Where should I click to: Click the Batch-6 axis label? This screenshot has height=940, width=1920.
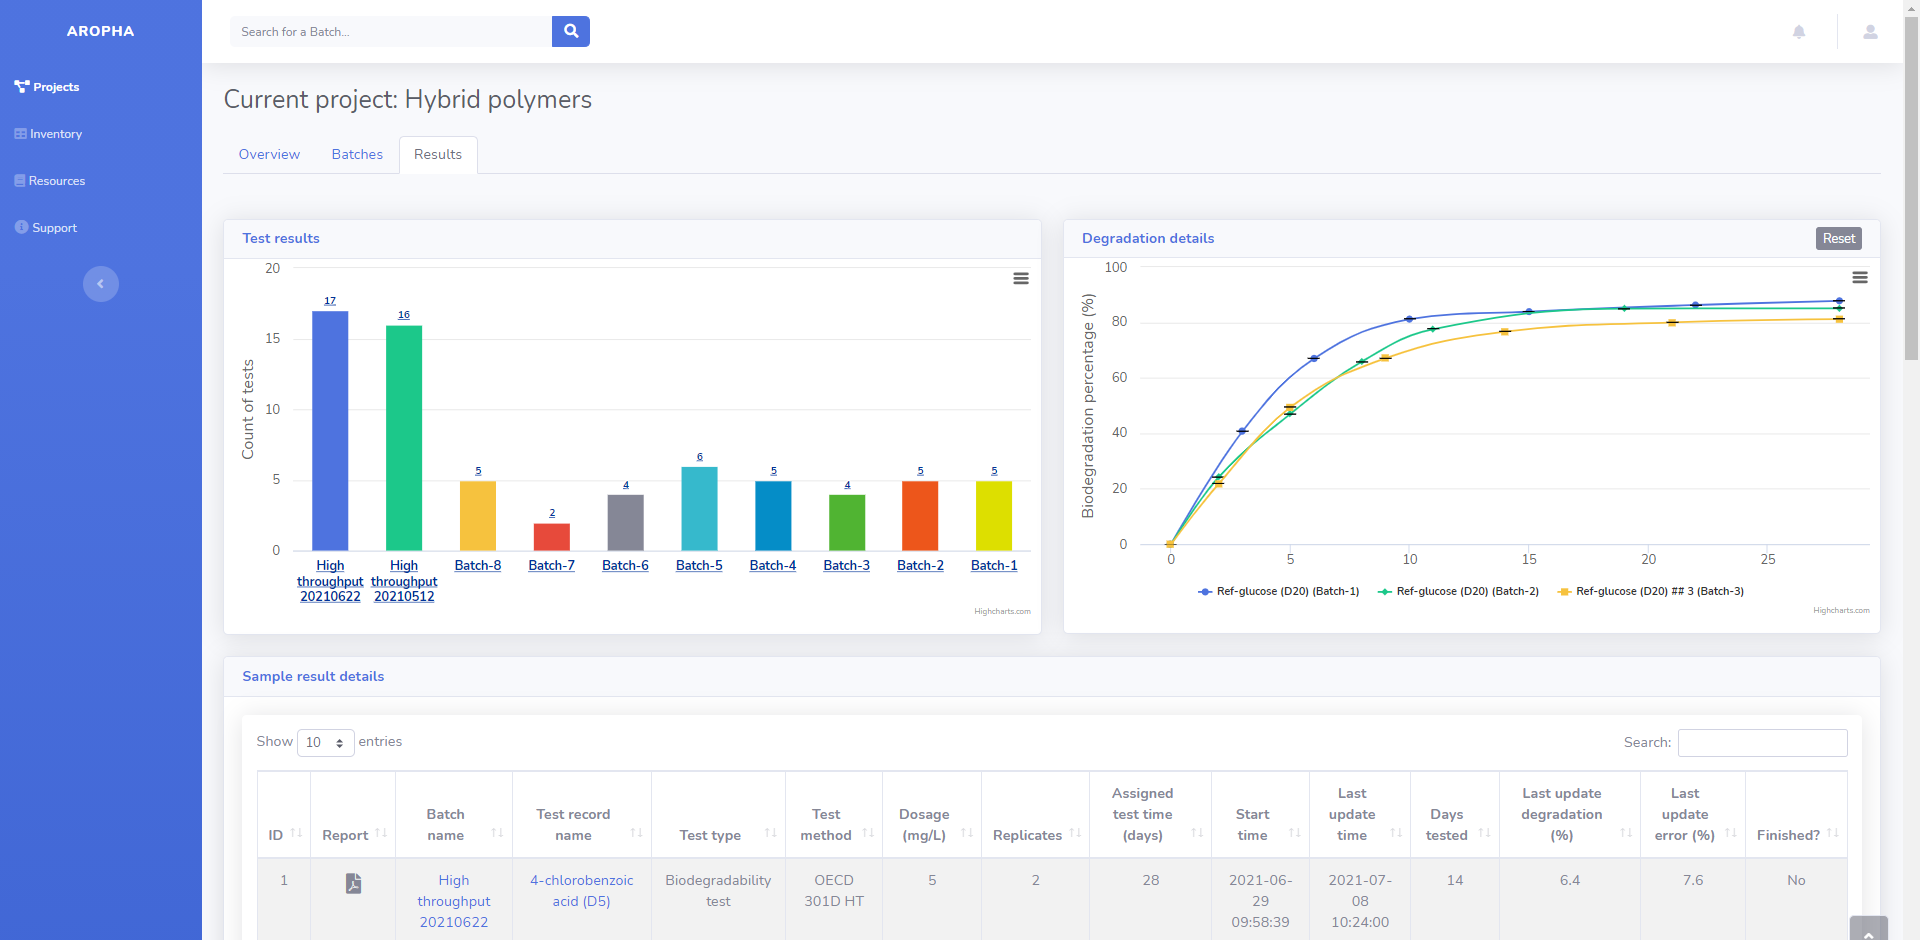(625, 565)
